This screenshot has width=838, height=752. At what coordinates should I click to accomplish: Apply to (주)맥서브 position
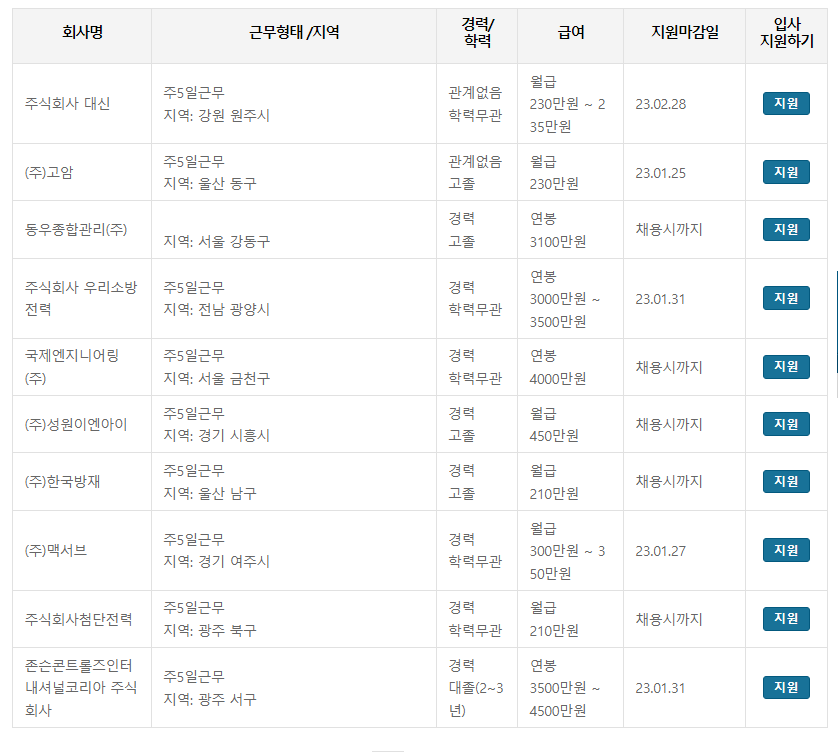(785, 549)
